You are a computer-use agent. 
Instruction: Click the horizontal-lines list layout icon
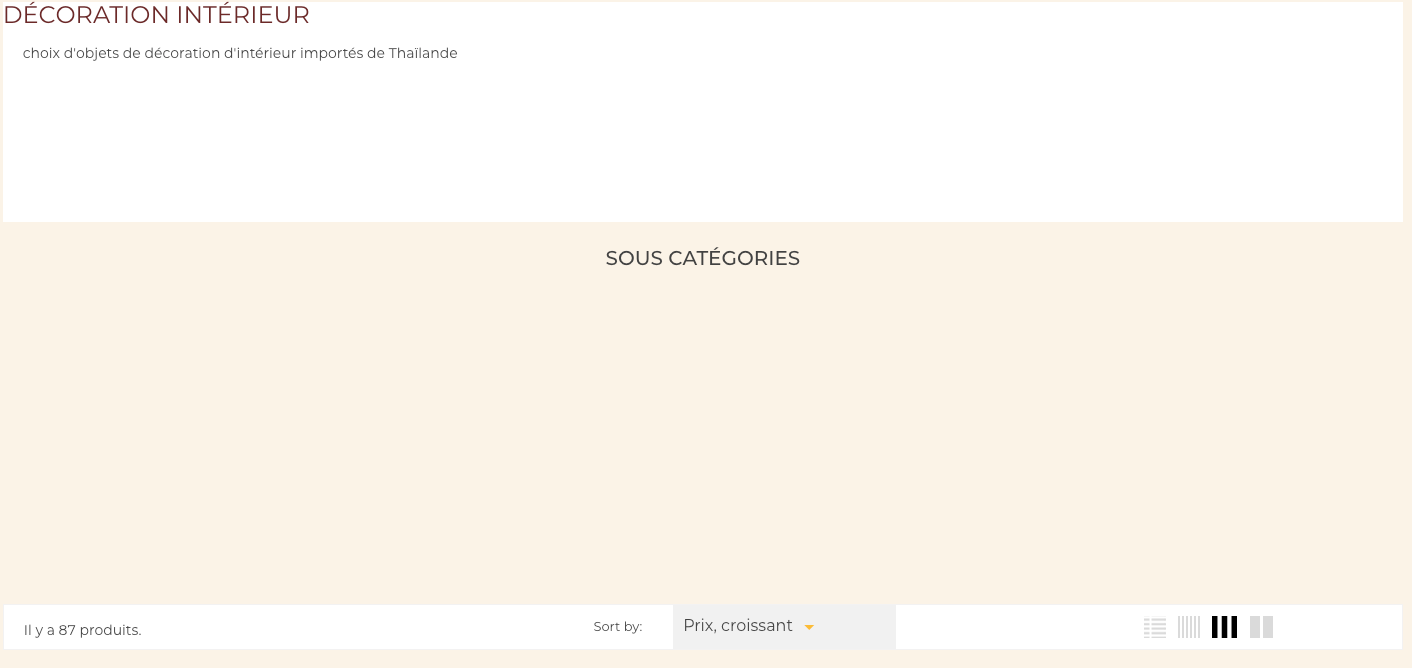(1155, 628)
